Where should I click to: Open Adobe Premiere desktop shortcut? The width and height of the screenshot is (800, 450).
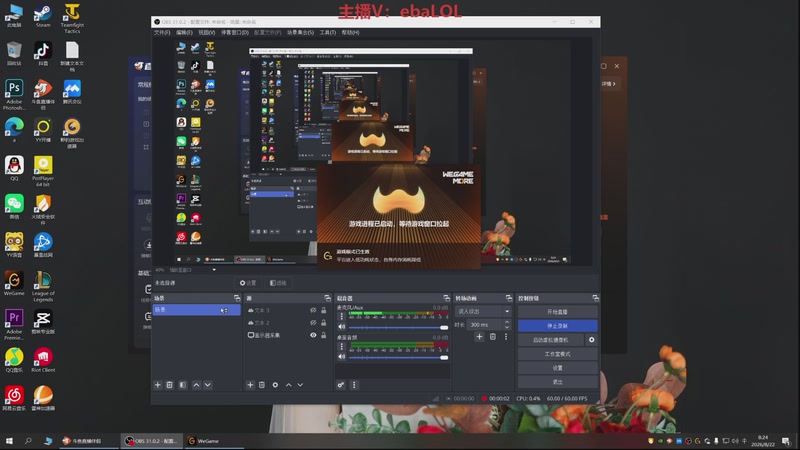pyautogui.click(x=14, y=324)
